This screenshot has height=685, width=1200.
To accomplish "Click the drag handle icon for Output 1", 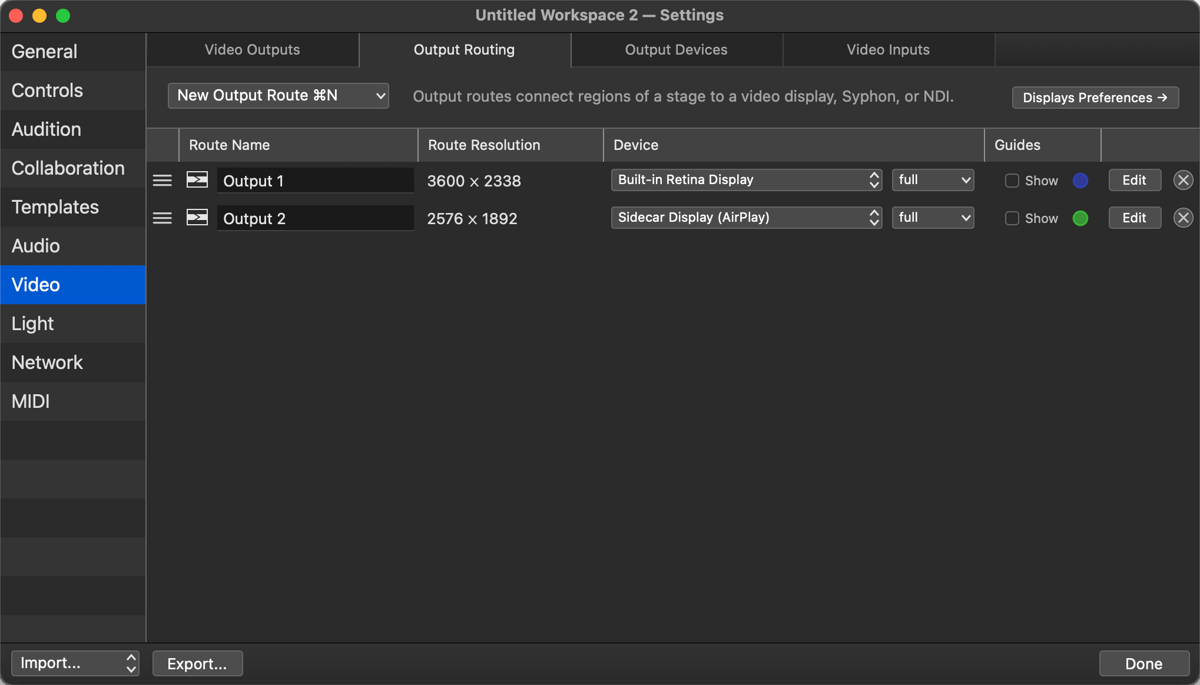I will (162, 181).
